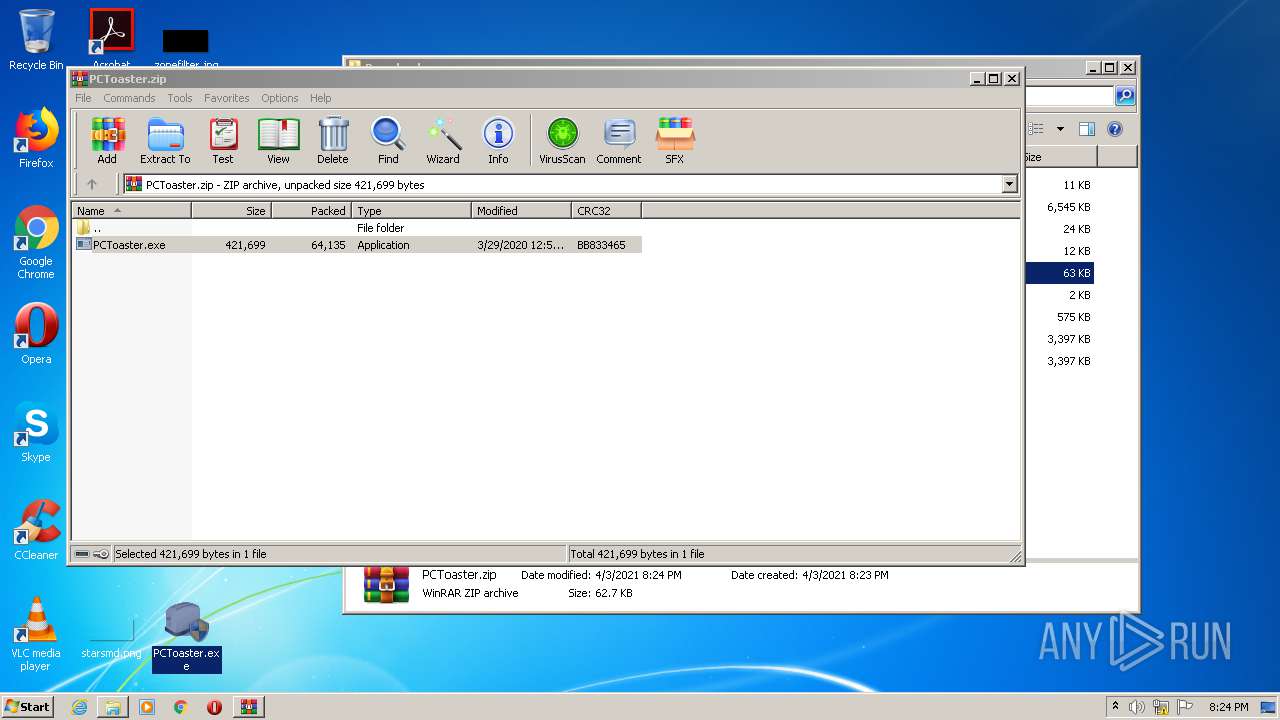This screenshot has width=1280, height=720.
Task: Click the Info toolbar icon
Action: pyautogui.click(x=498, y=141)
